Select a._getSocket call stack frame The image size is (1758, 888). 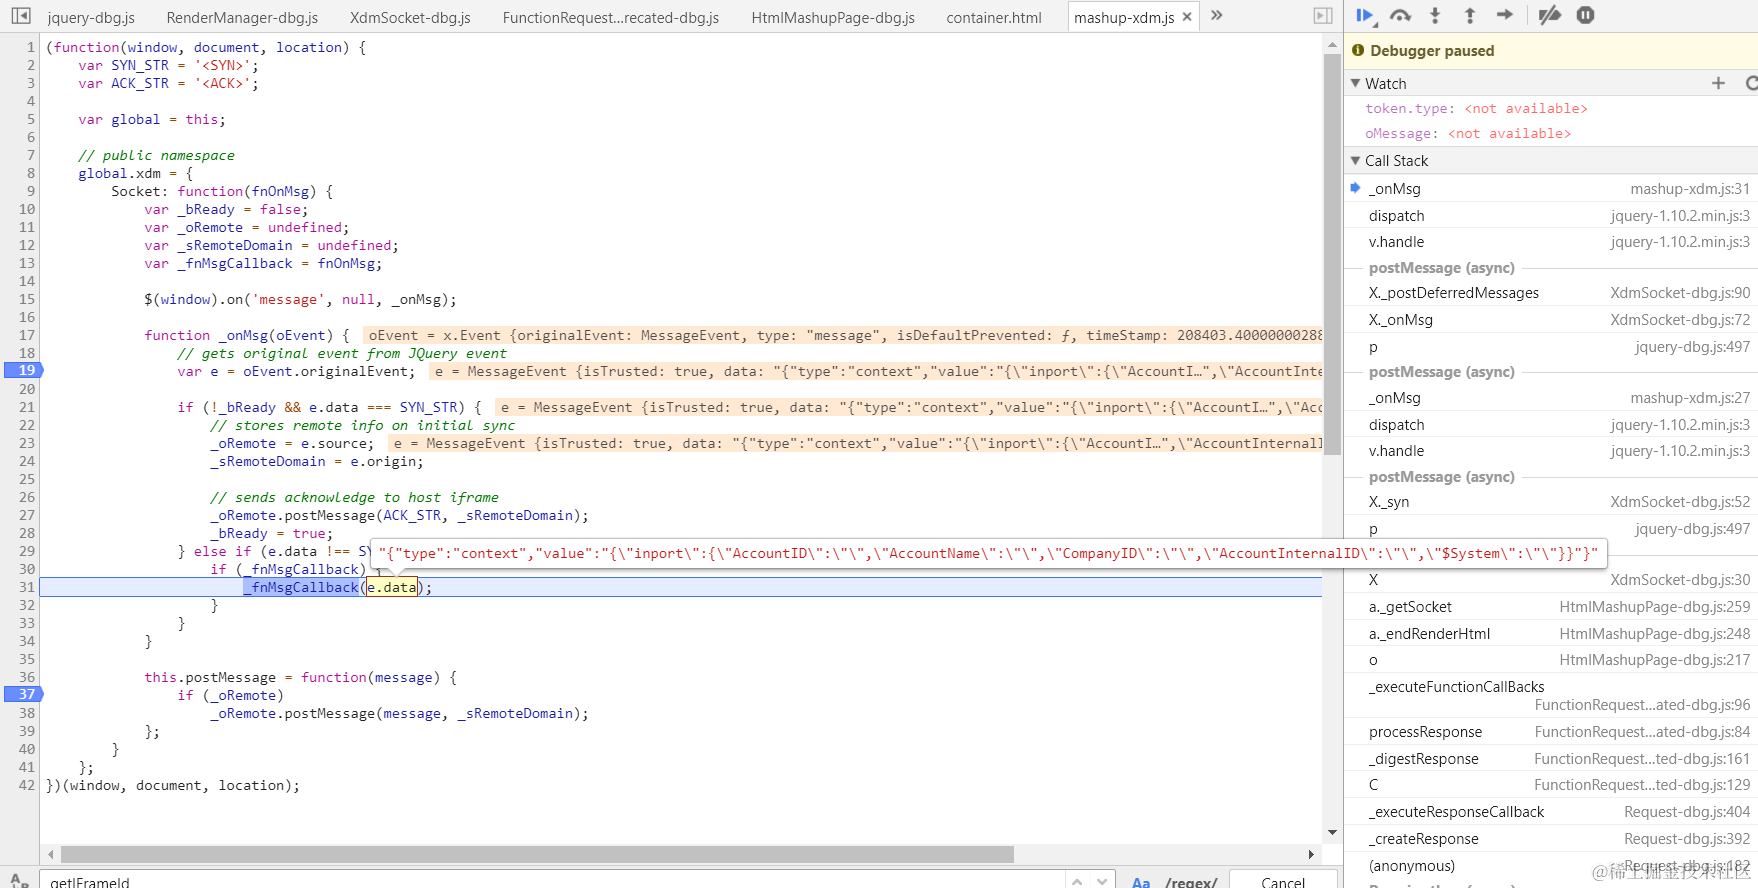point(1551,607)
